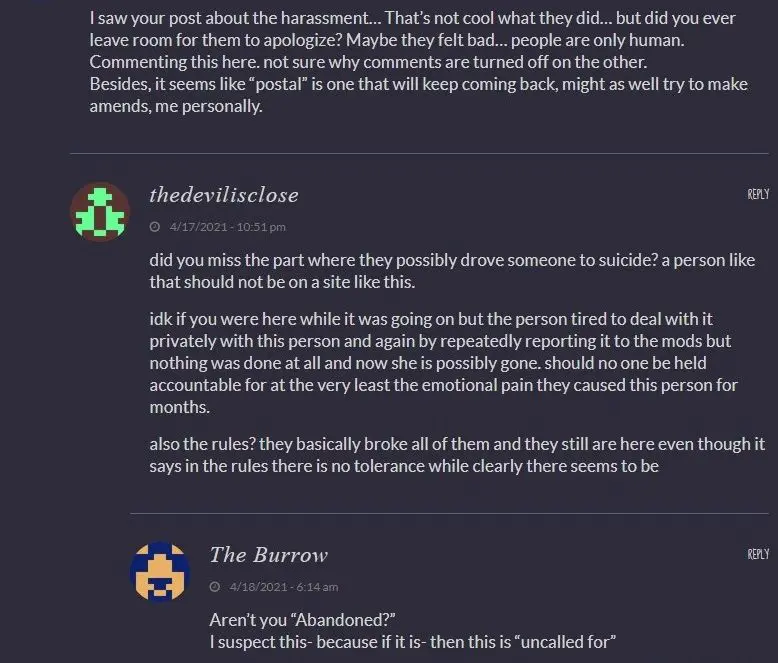
Task: Click divider line above thedevilisclose's comment
Action: click(x=418, y=153)
